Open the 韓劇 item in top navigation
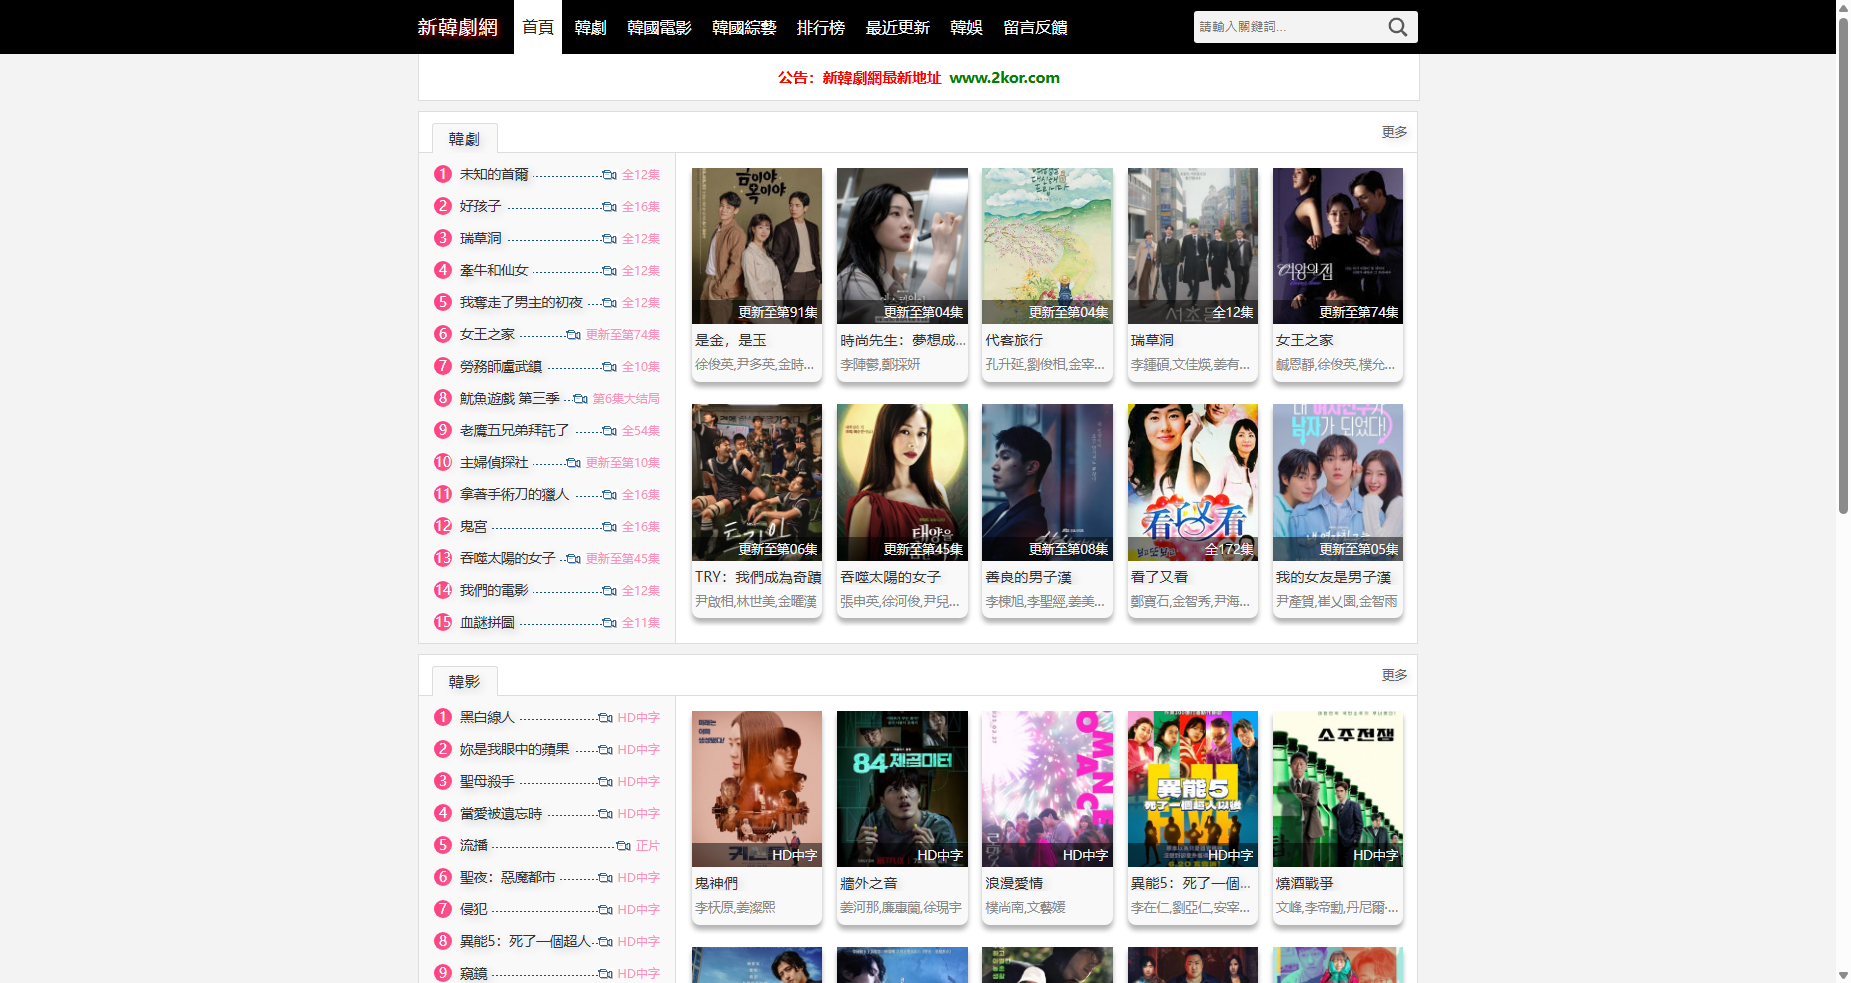1851x983 pixels. [x=590, y=27]
